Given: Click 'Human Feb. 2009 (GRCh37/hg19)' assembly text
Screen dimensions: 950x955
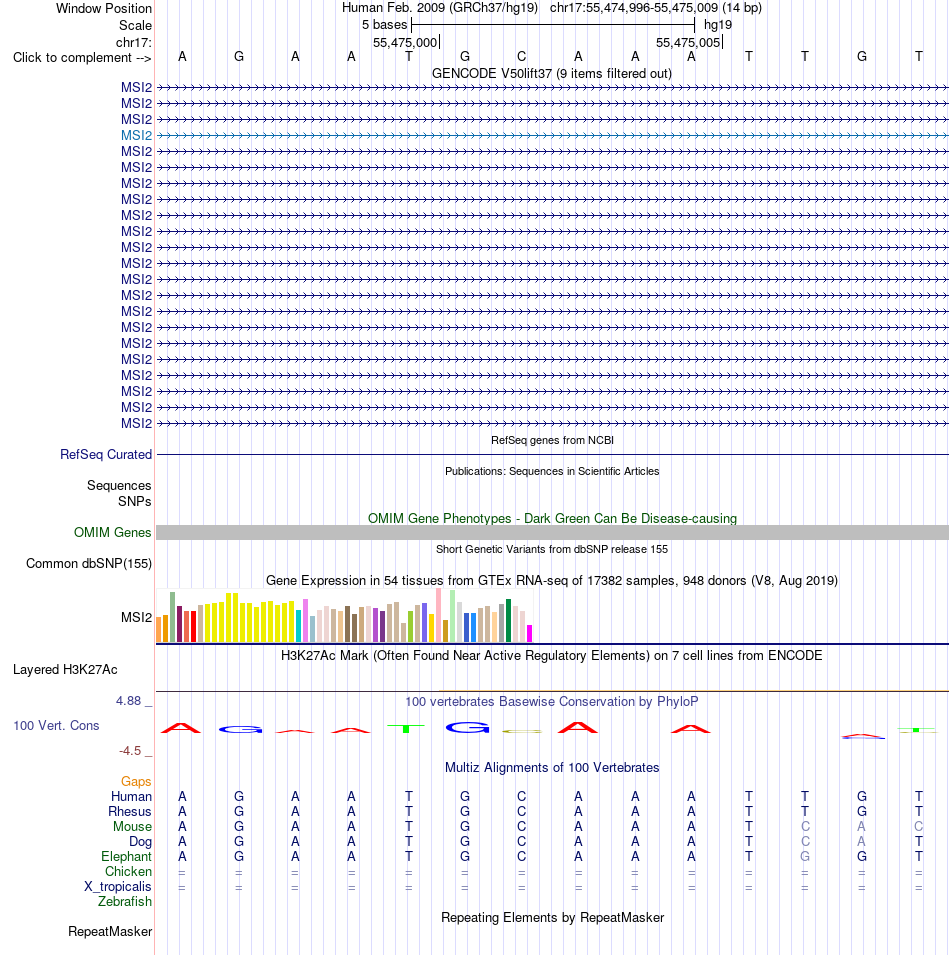Looking at the screenshot, I should point(440,8).
